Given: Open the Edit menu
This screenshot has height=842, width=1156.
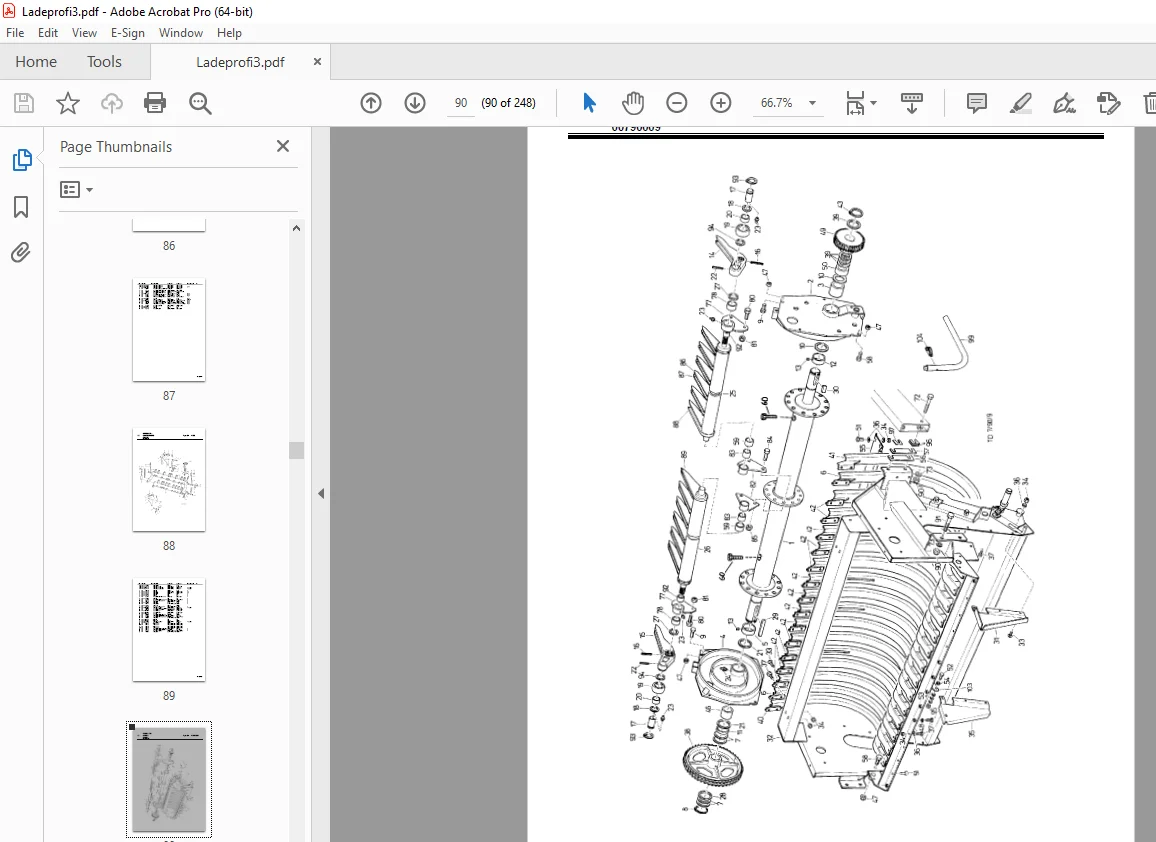Looking at the screenshot, I should point(48,32).
